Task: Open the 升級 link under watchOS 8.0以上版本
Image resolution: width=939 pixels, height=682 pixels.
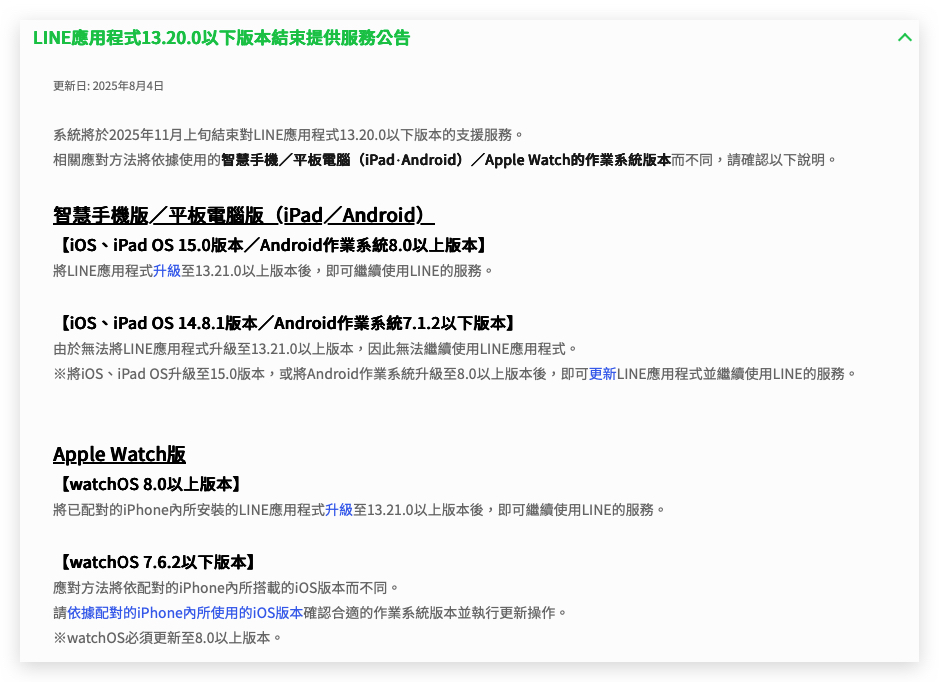Action: point(339,510)
